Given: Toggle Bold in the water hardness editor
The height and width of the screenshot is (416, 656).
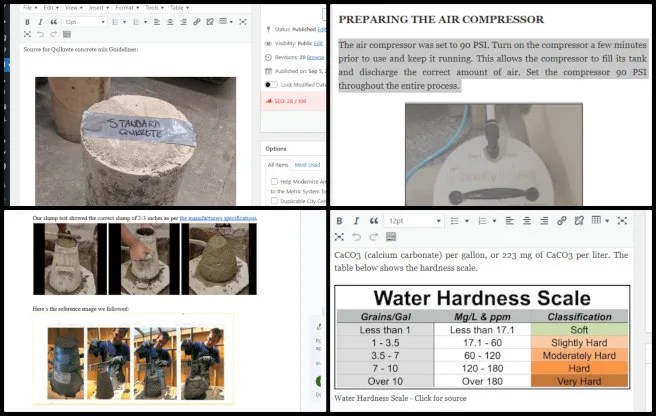Looking at the screenshot, I should tap(339, 221).
